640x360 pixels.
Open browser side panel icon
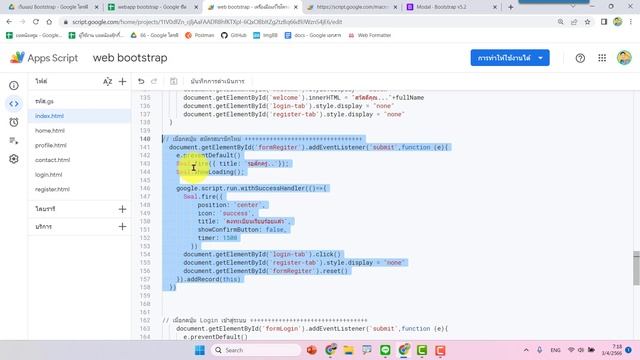[x=604, y=22]
